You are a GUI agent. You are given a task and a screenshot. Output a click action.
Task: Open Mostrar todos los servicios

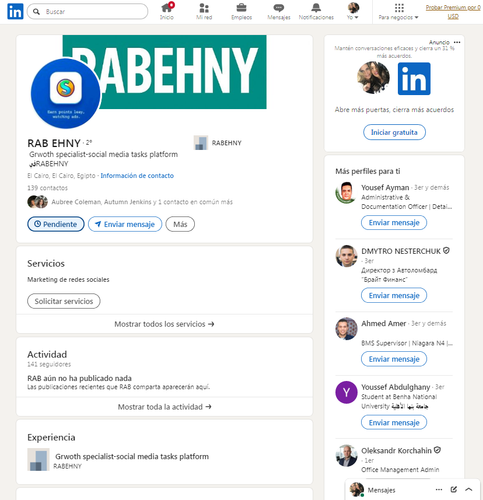coord(164,324)
